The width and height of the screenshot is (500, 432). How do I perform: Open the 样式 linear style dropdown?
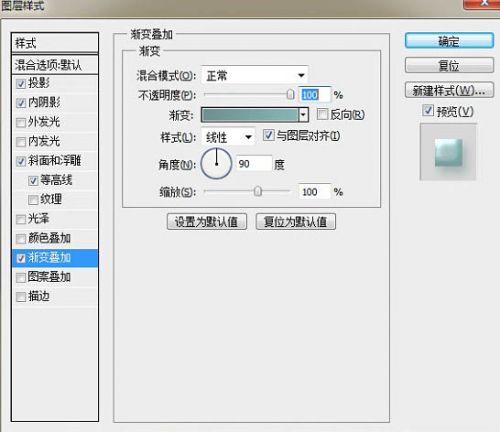(228, 137)
